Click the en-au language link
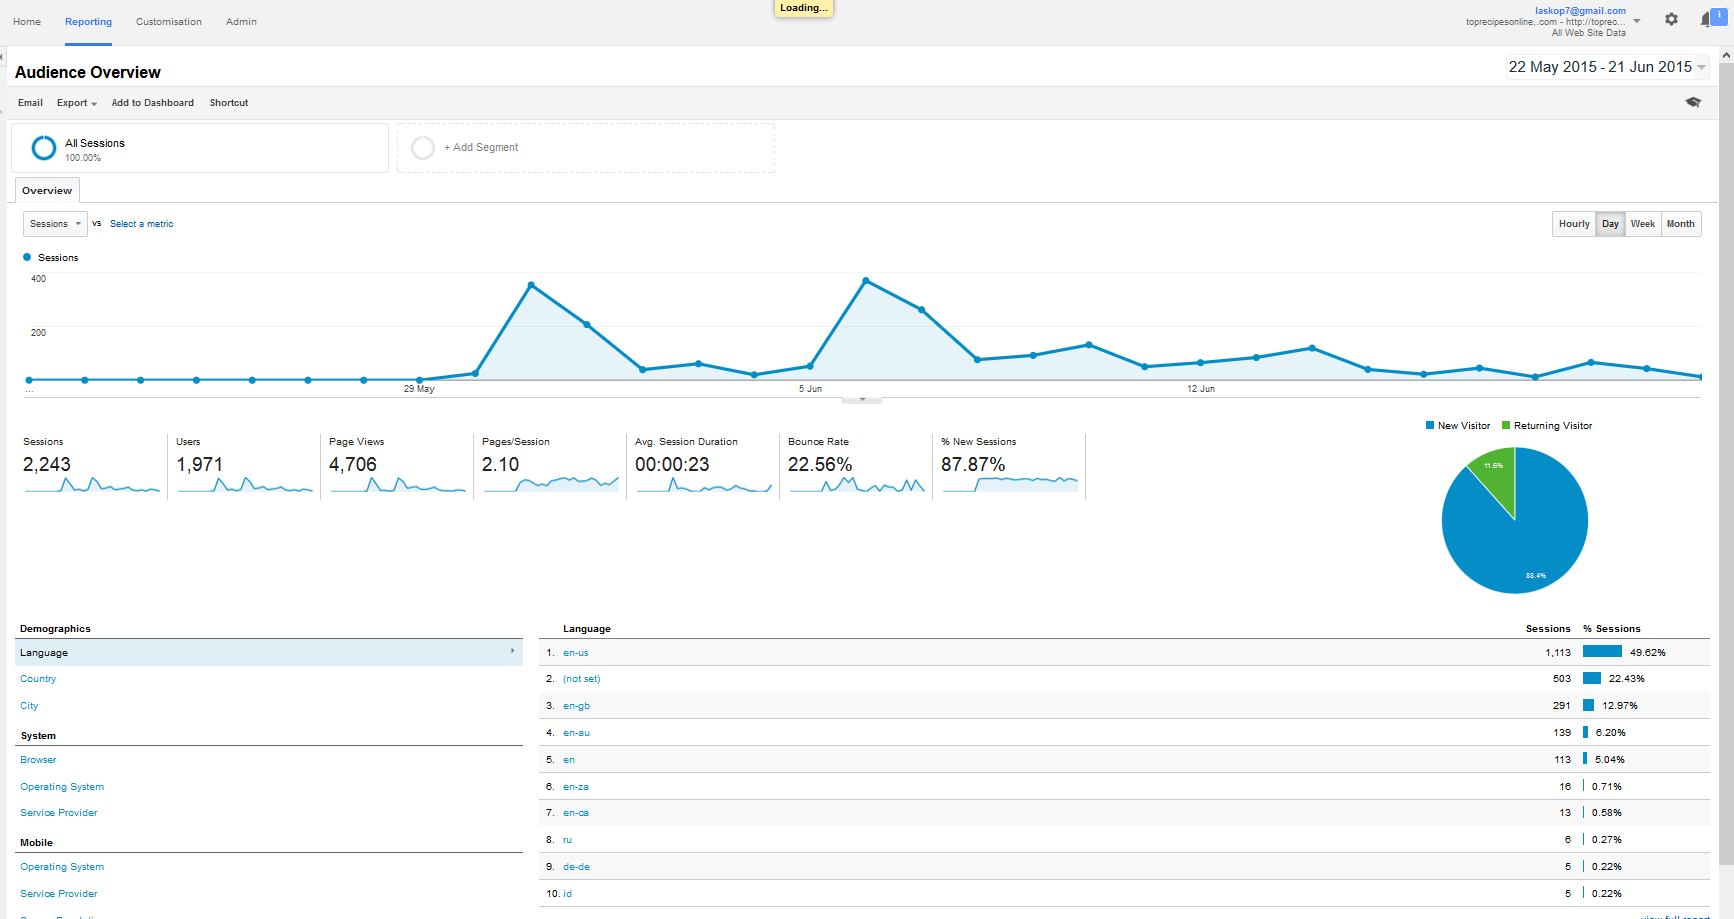This screenshot has width=1734, height=919. pyautogui.click(x=576, y=733)
